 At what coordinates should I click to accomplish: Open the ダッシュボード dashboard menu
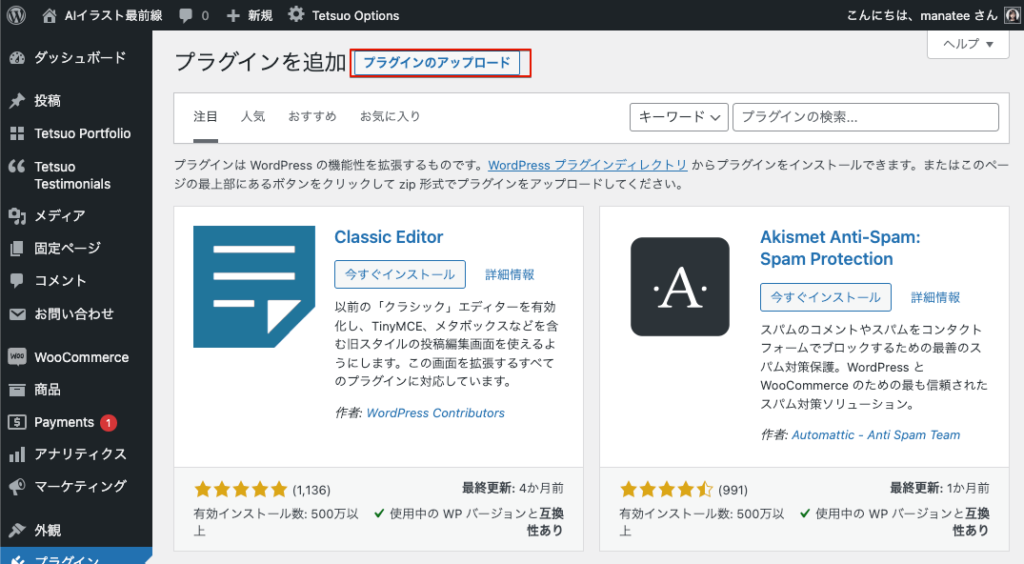(79, 58)
